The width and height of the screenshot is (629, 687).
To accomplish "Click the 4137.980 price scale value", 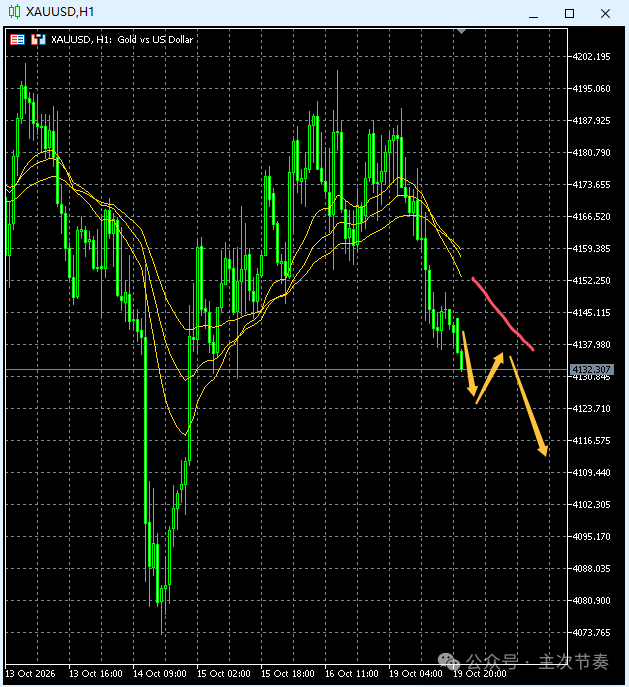I will 591,344.
